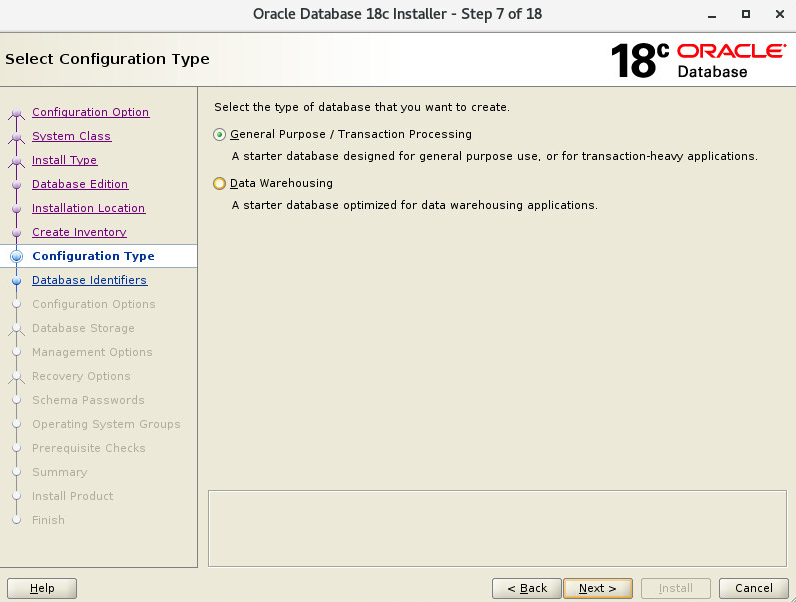The width and height of the screenshot is (796, 602).
Task: Select the Data Warehousing radio button
Action: coord(219,183)
